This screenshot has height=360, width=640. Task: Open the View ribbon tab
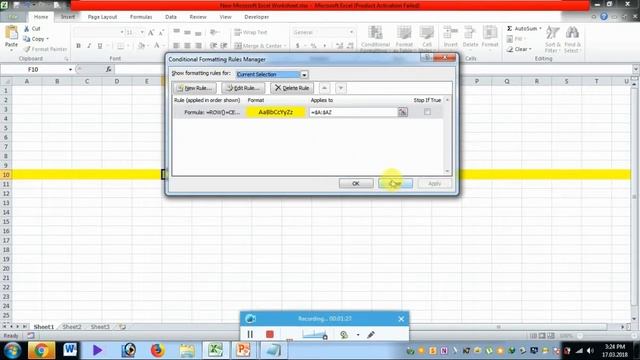click(x=225, y=17)
